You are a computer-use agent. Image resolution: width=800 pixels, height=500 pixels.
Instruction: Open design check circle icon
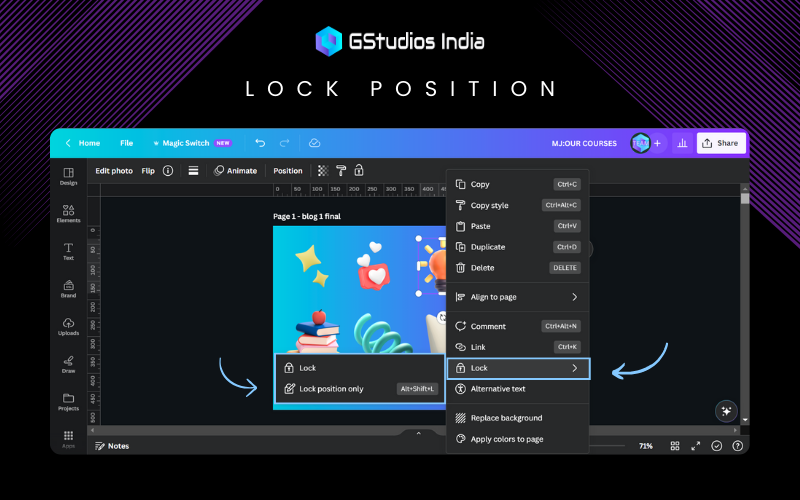click(717, 446)
